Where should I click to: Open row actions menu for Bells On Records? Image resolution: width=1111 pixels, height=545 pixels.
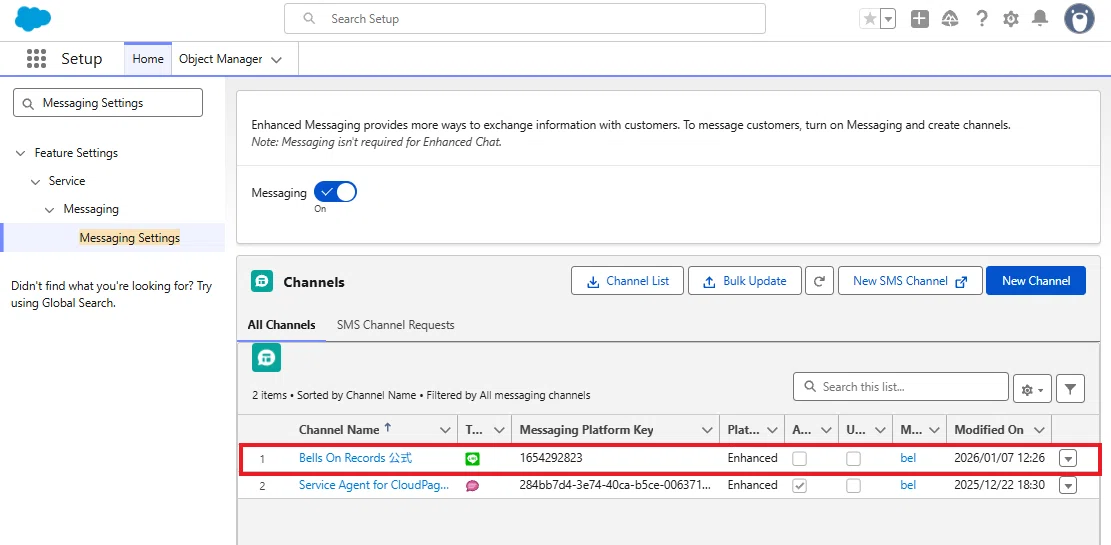point(1068,459)
